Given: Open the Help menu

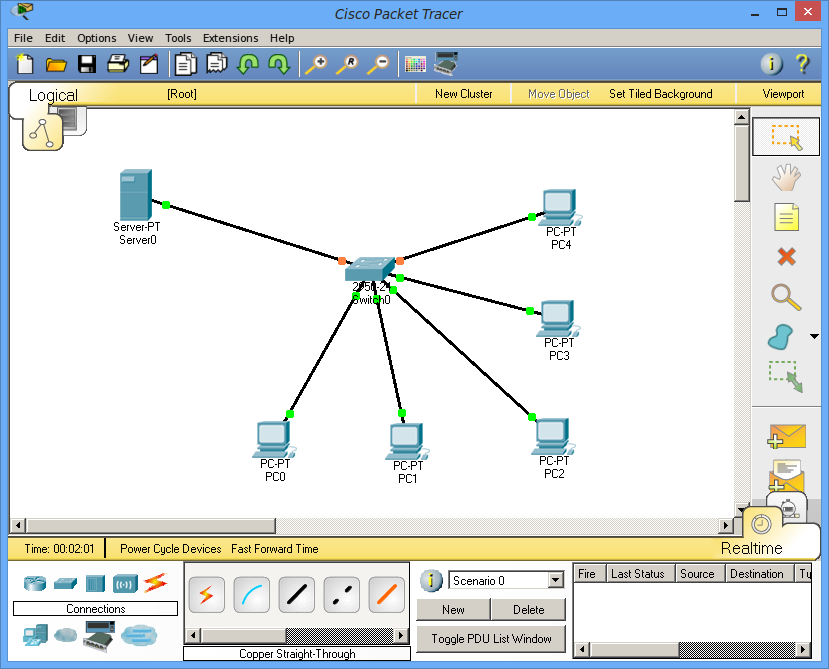Looking at the screenshot, I should pos(282,38).
